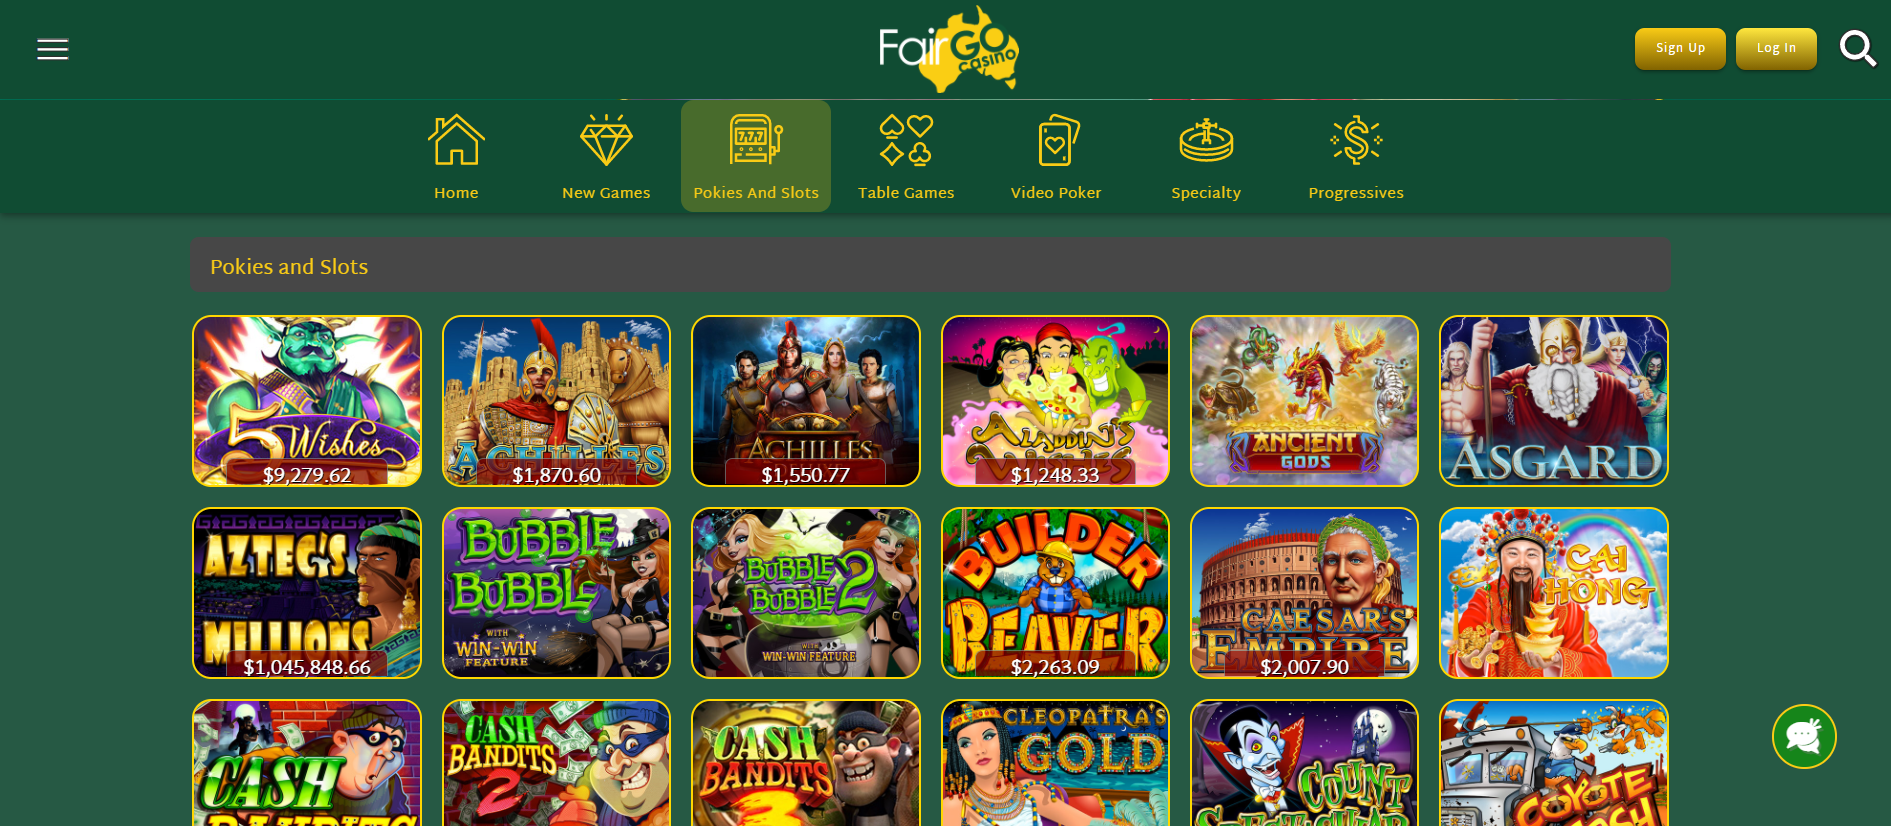Open Bubble Bubble 2 game

[806, 593]
